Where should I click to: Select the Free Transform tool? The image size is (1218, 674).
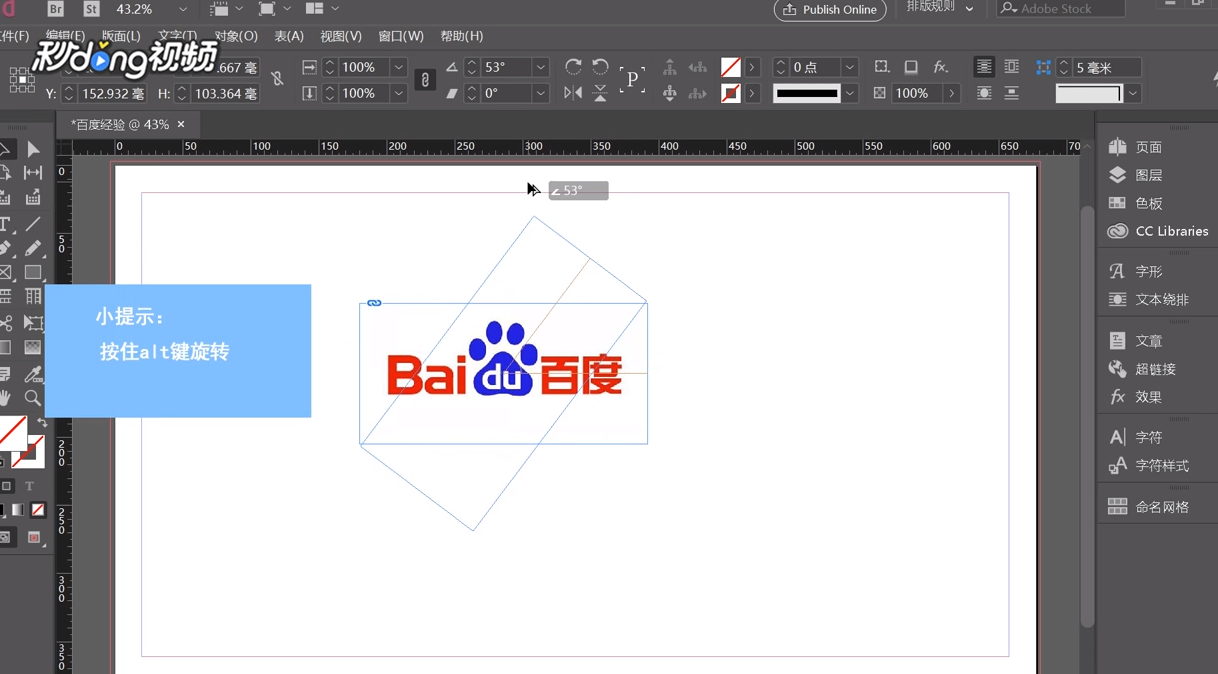coord(33,323)
